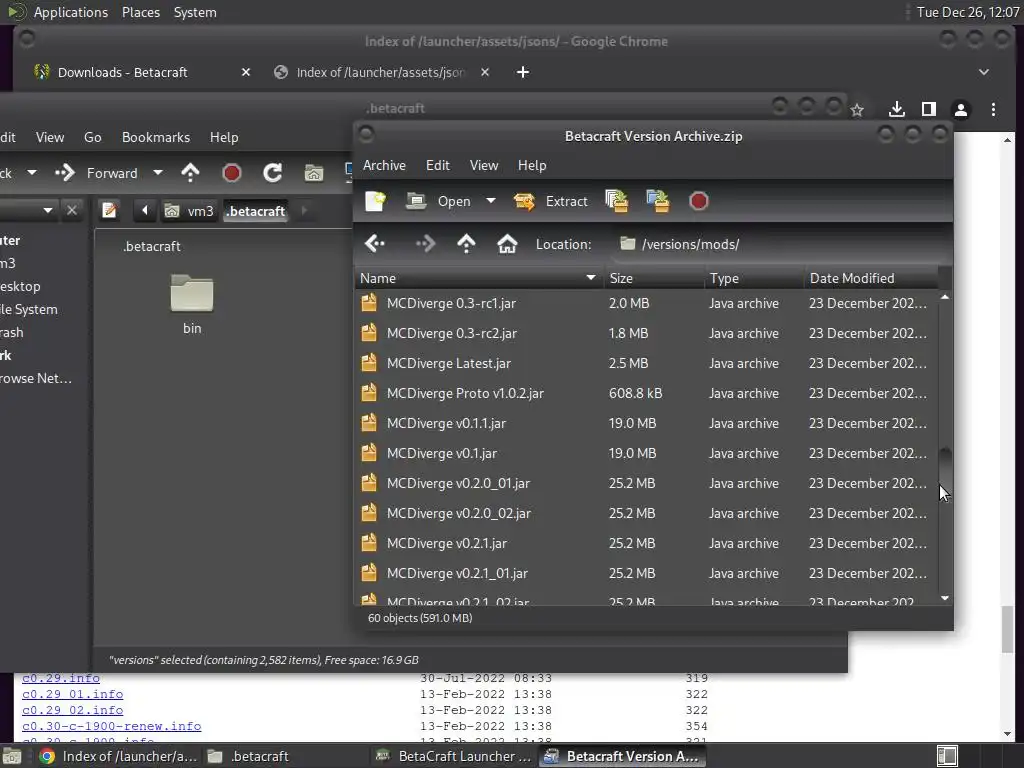
Task: Open the file manager Go menu
Action: (x=93, y=137)
